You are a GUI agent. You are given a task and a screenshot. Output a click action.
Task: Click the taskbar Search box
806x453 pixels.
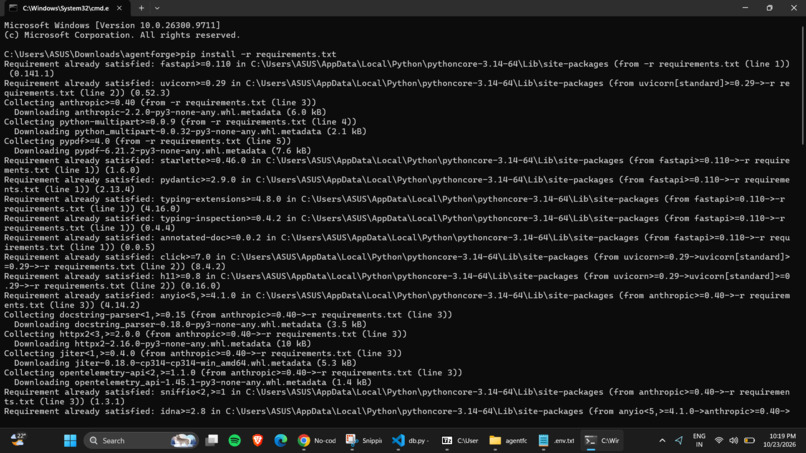141,441
